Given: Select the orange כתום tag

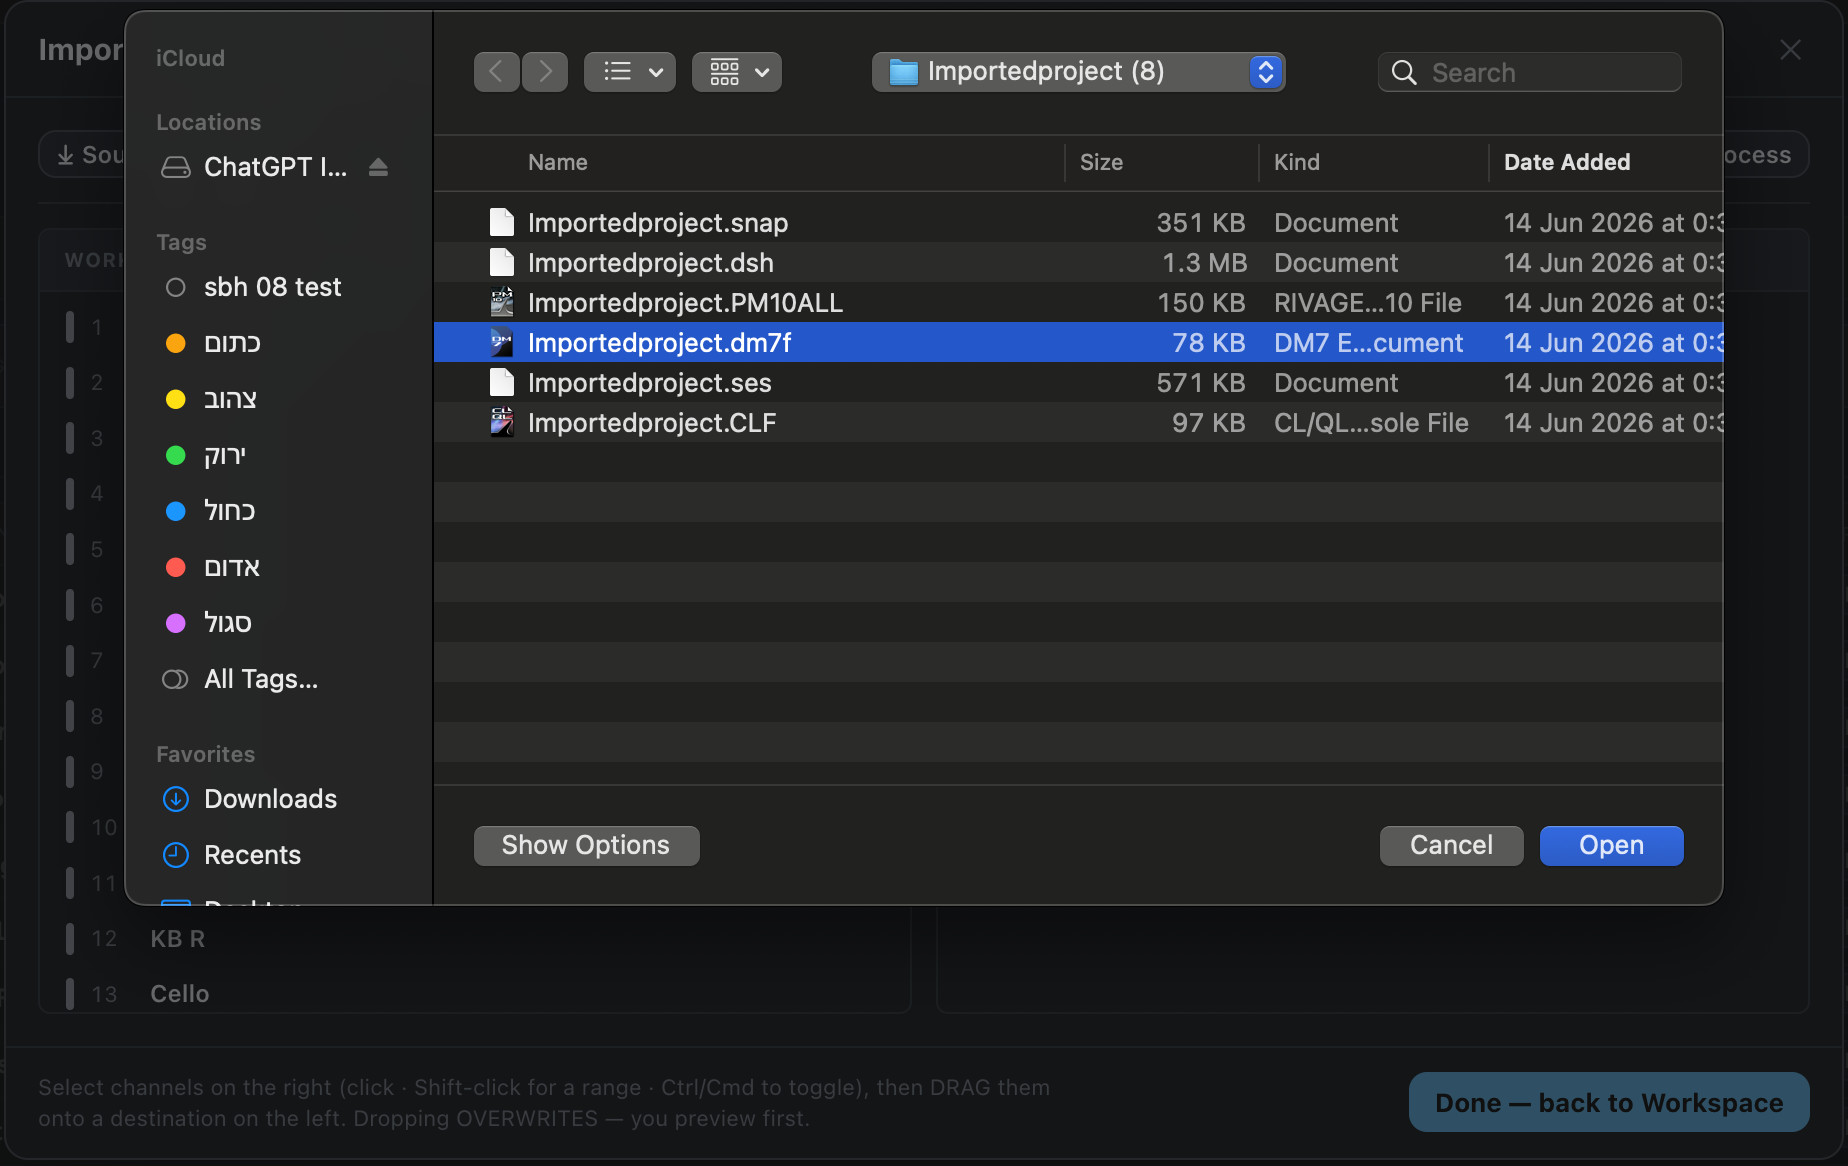Looking at the screenshot, I should click(212, 343).
